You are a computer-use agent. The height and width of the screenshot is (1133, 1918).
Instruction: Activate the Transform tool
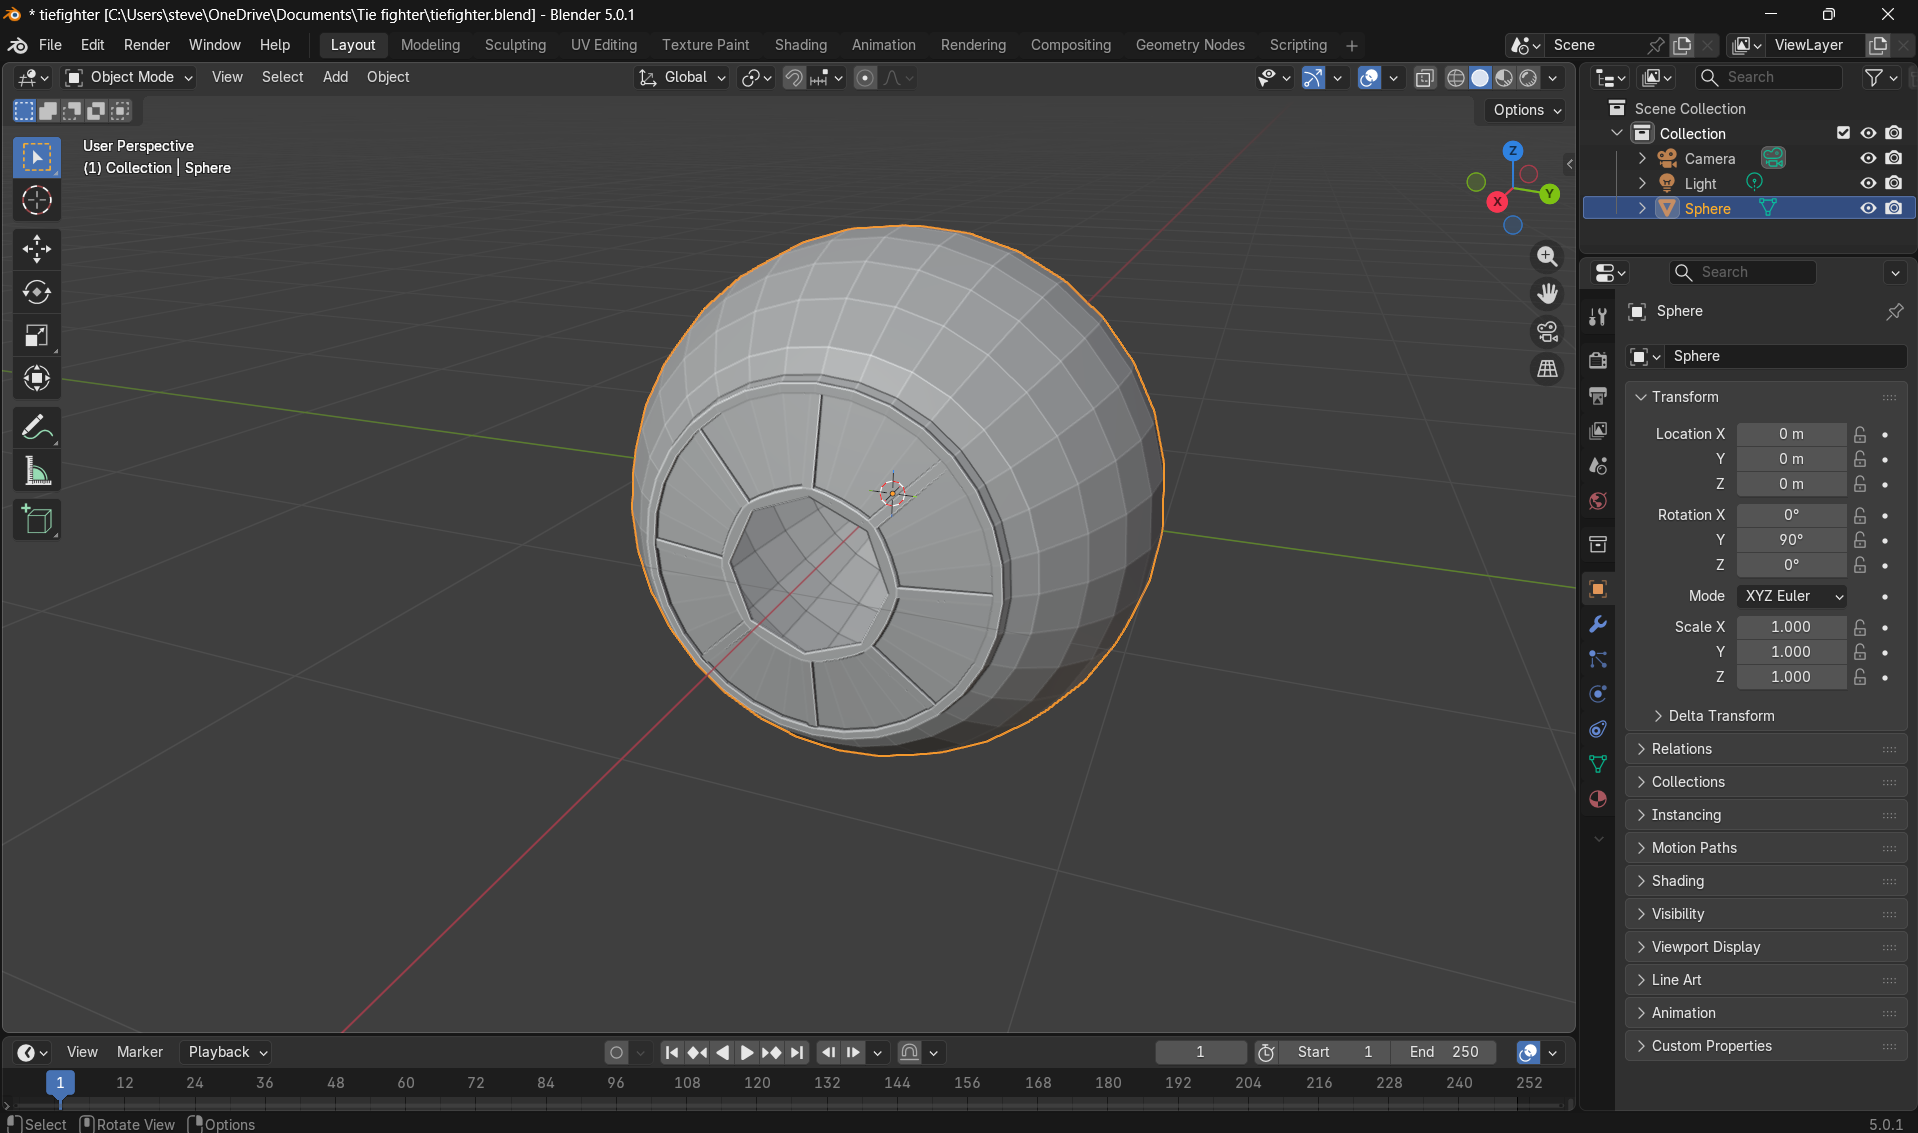pyautogui.click(x=37, y=378)
